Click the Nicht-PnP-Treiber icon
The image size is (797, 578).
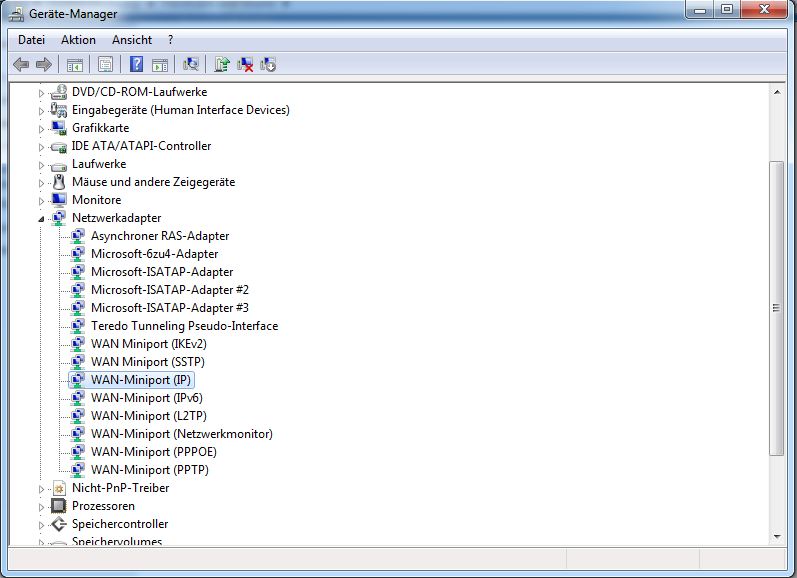59,488
